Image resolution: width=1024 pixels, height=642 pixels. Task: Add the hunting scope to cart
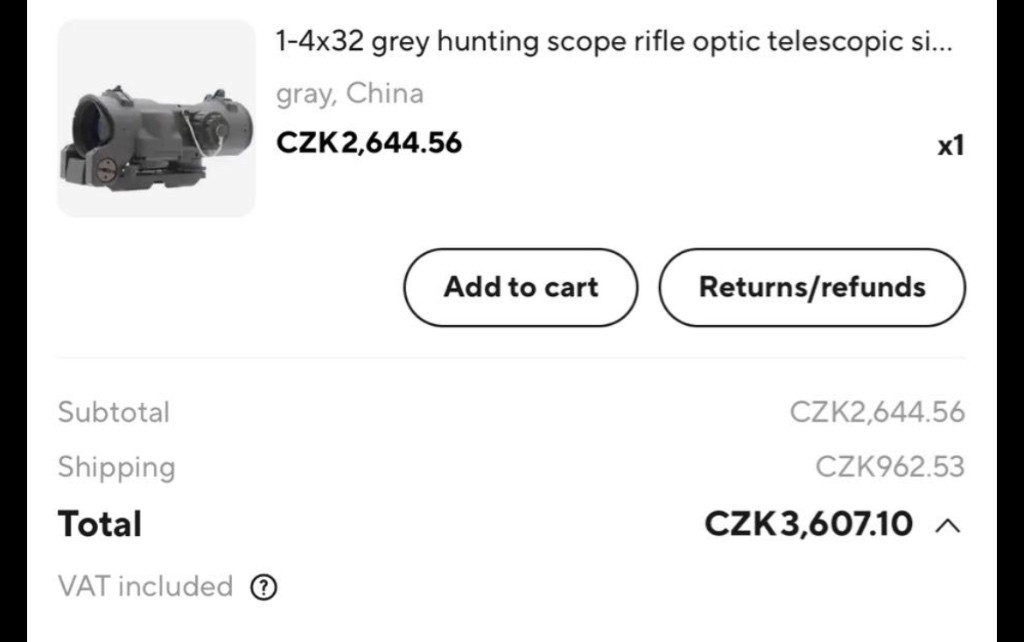520,287
